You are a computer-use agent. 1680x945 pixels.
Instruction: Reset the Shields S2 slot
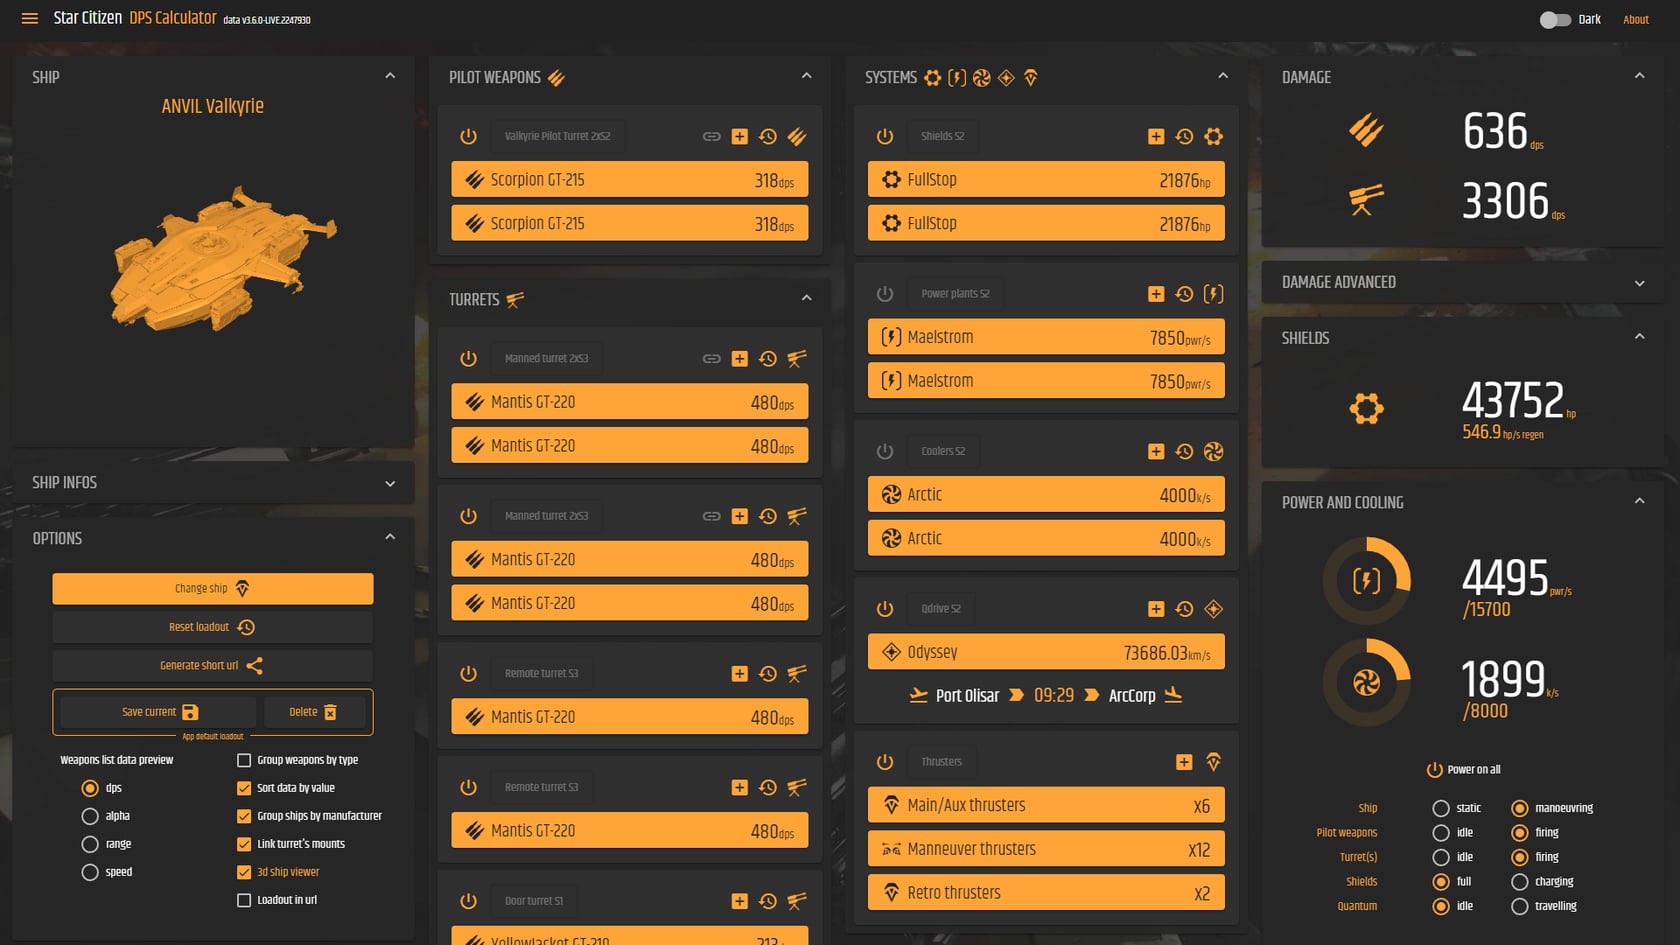(1184, 136)
